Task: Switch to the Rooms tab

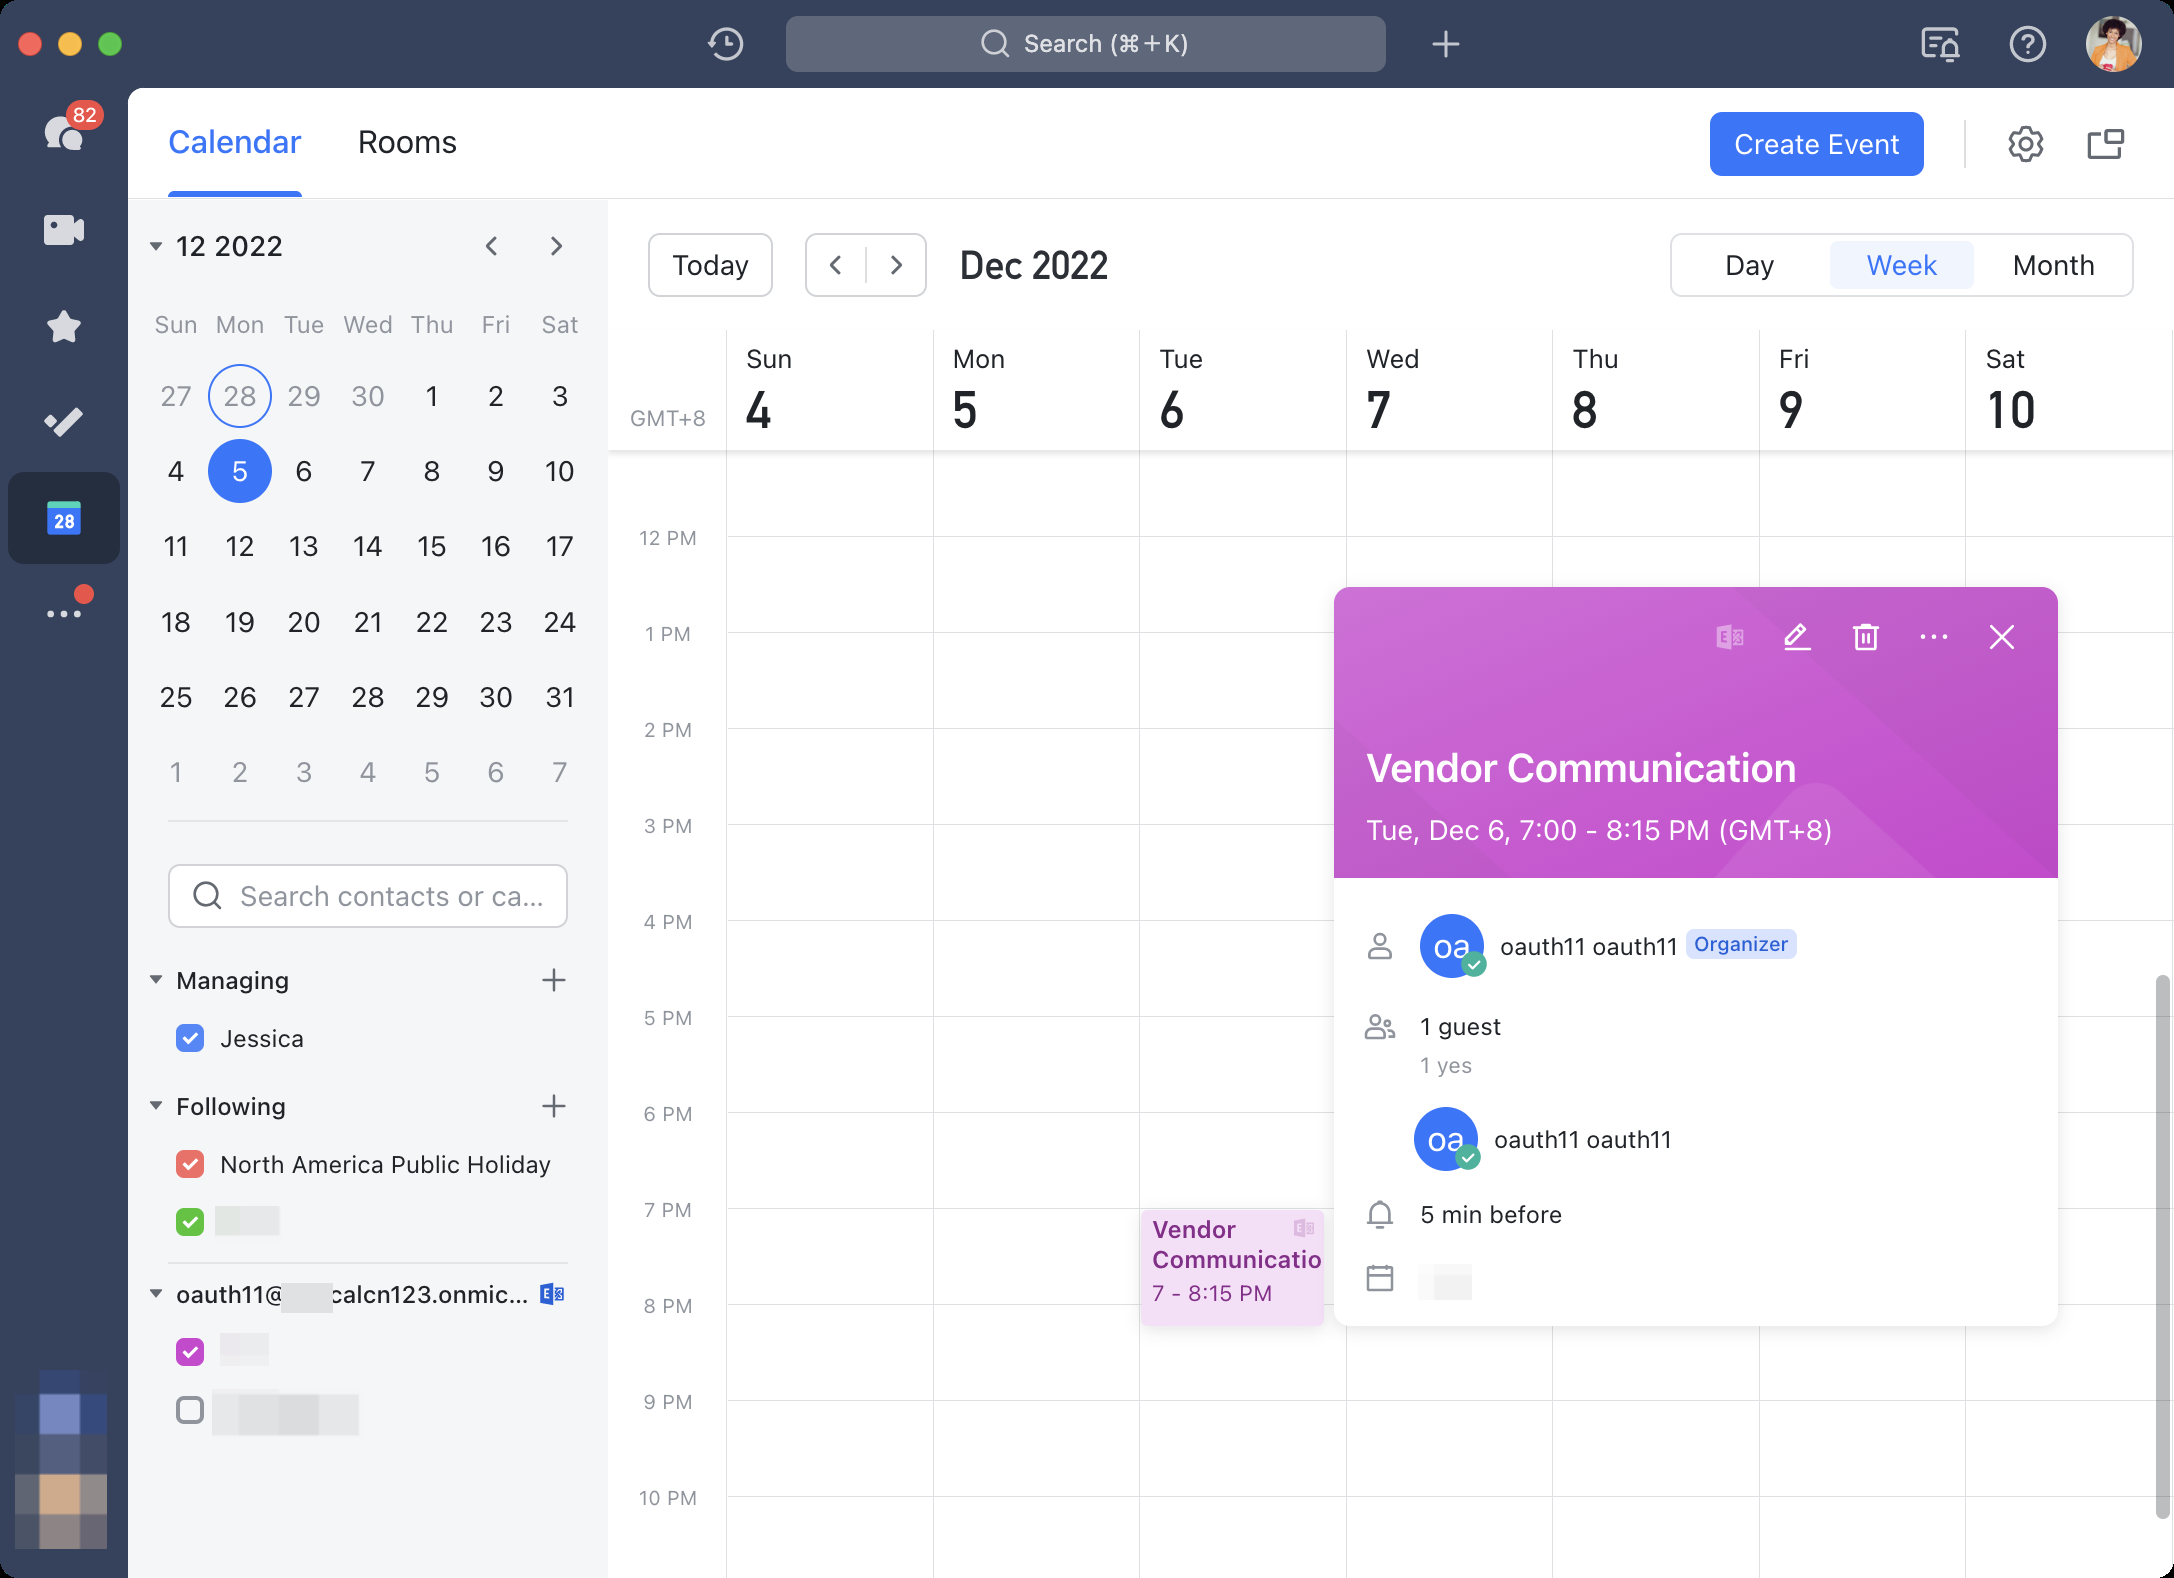Action: pos(406,142)
